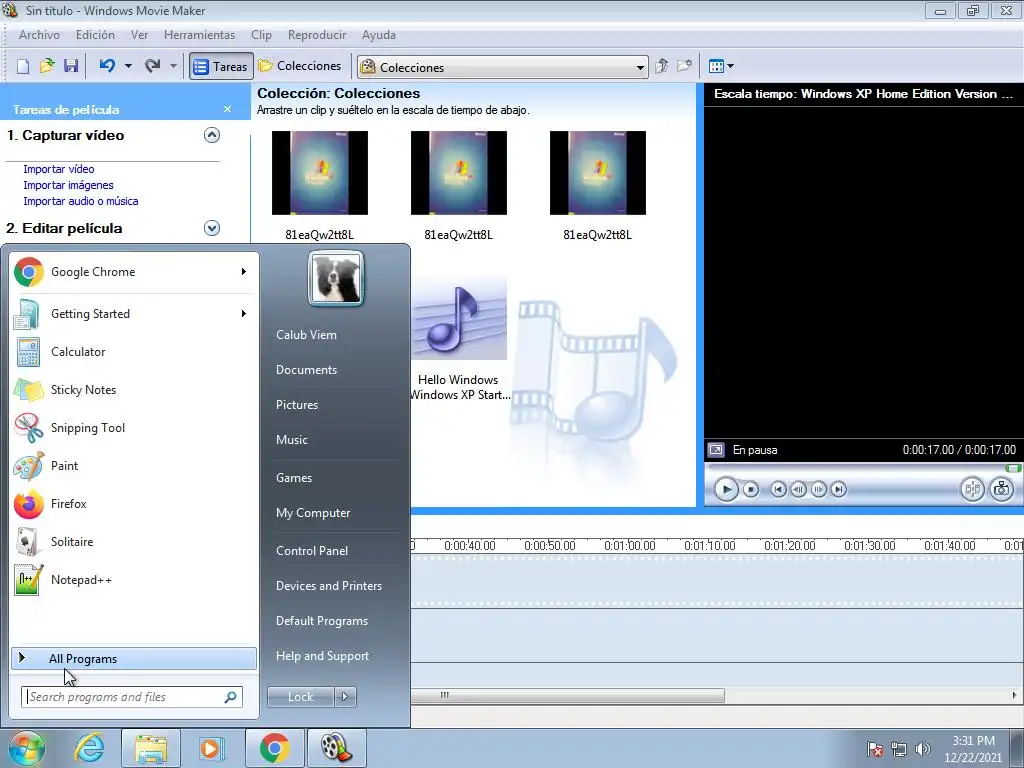
Task: Open the Reproducir menu
Action: pyautogui.click(x=317, y=35)
